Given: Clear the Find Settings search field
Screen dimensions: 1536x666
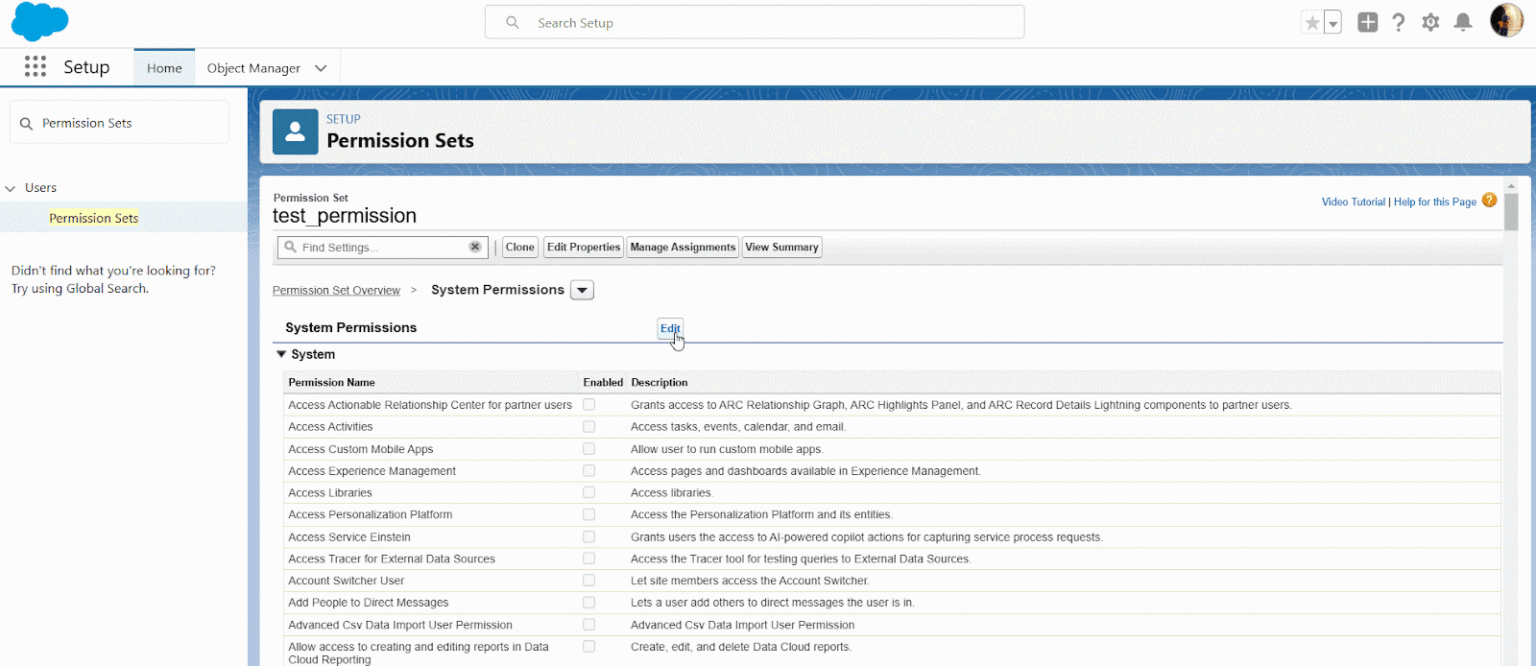Looking at the screenshot, I should point(475,247).
